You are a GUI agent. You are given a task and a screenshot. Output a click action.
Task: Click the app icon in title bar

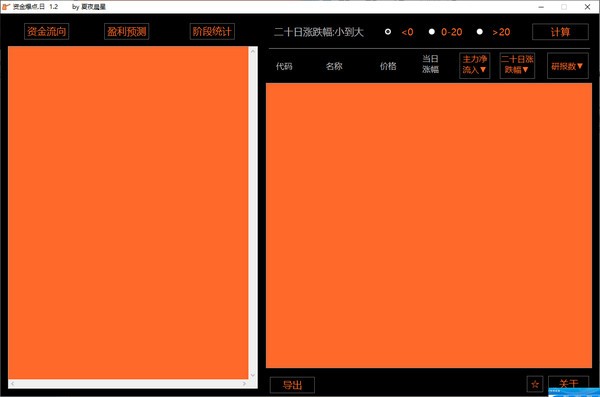coord(6,7)
